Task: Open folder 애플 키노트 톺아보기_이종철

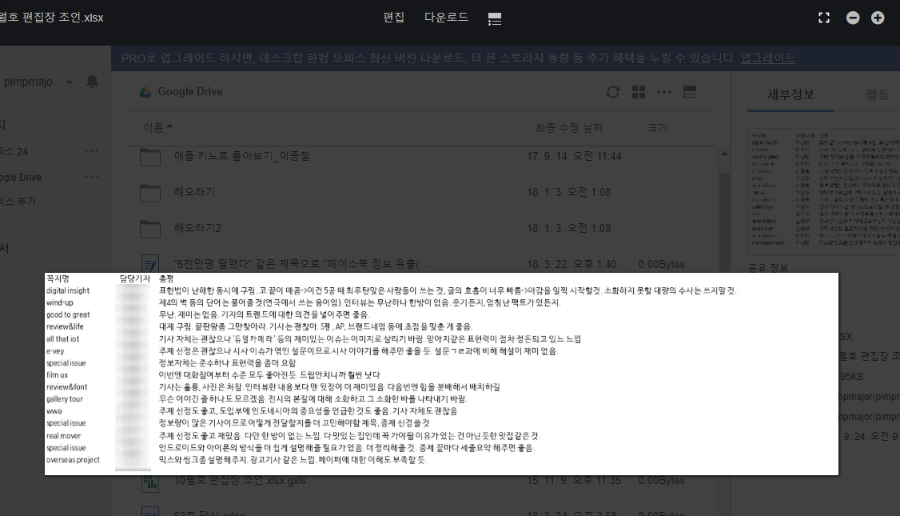Action: click(x=242, y=156)
